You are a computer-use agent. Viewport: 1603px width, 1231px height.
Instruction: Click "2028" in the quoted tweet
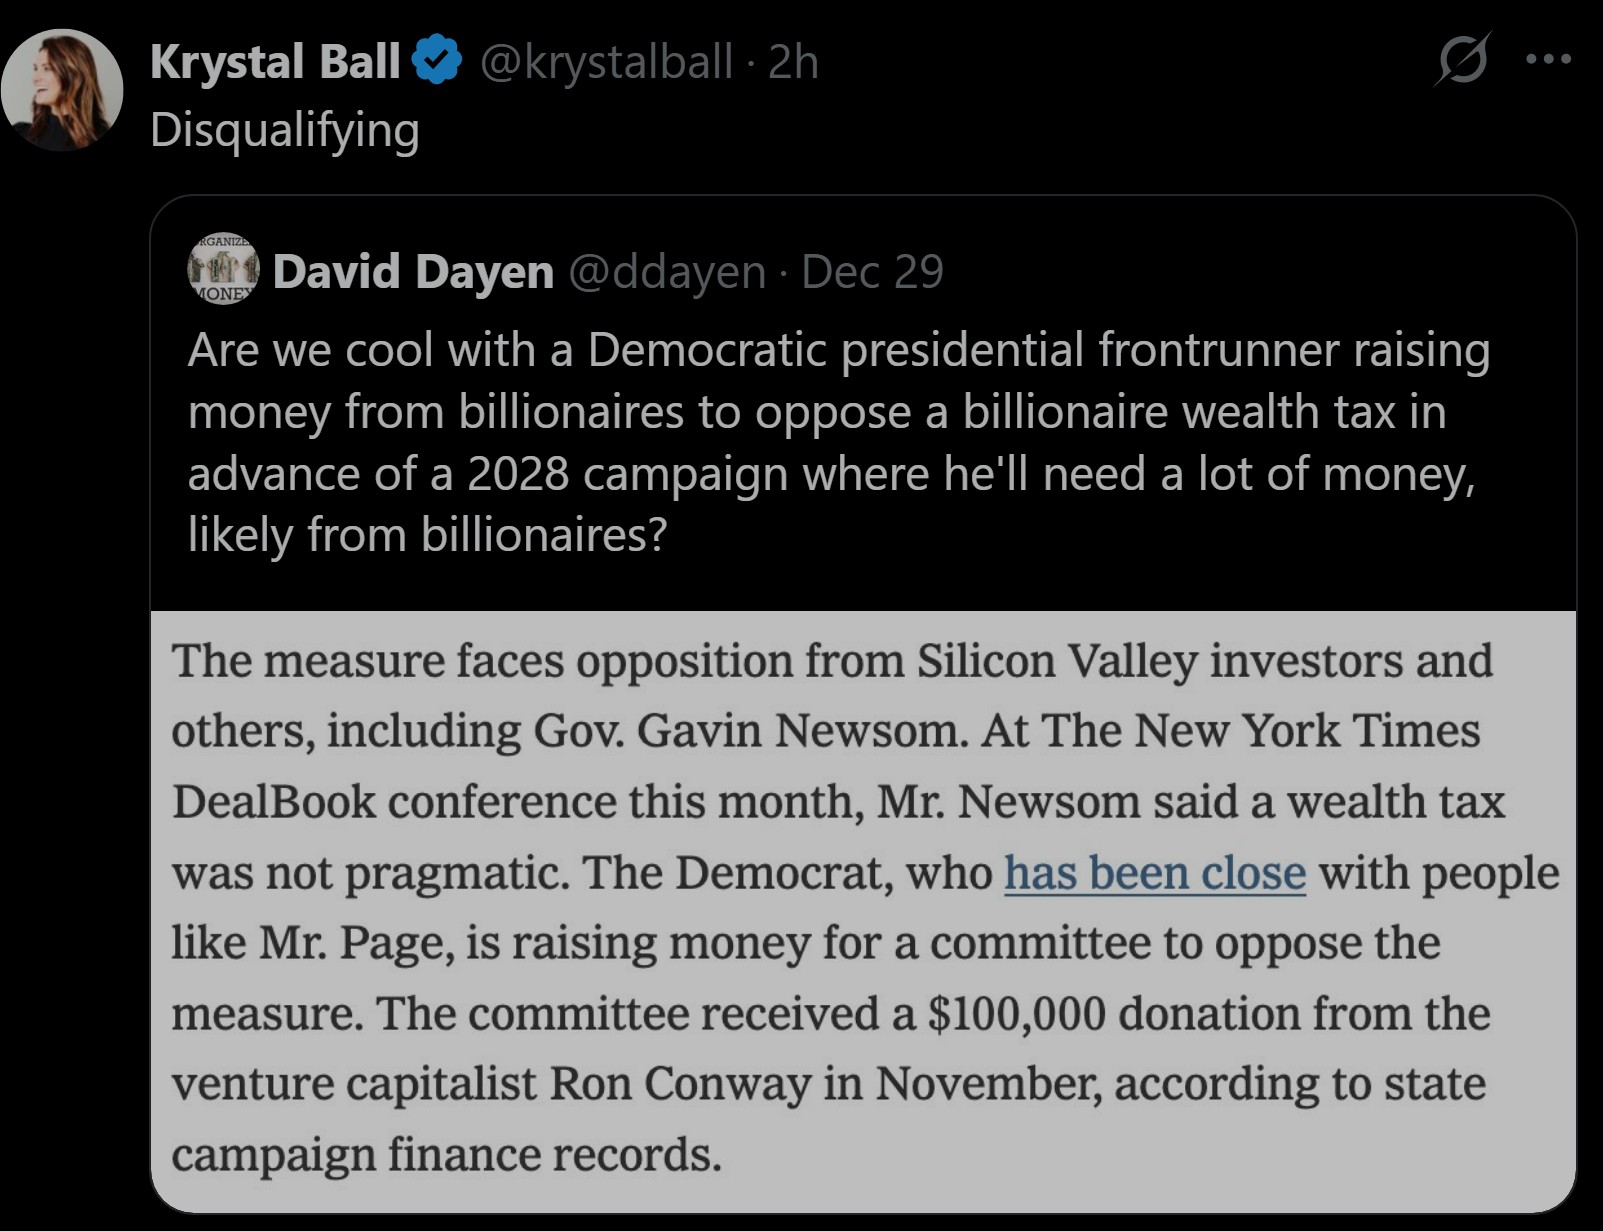point(518,473)
